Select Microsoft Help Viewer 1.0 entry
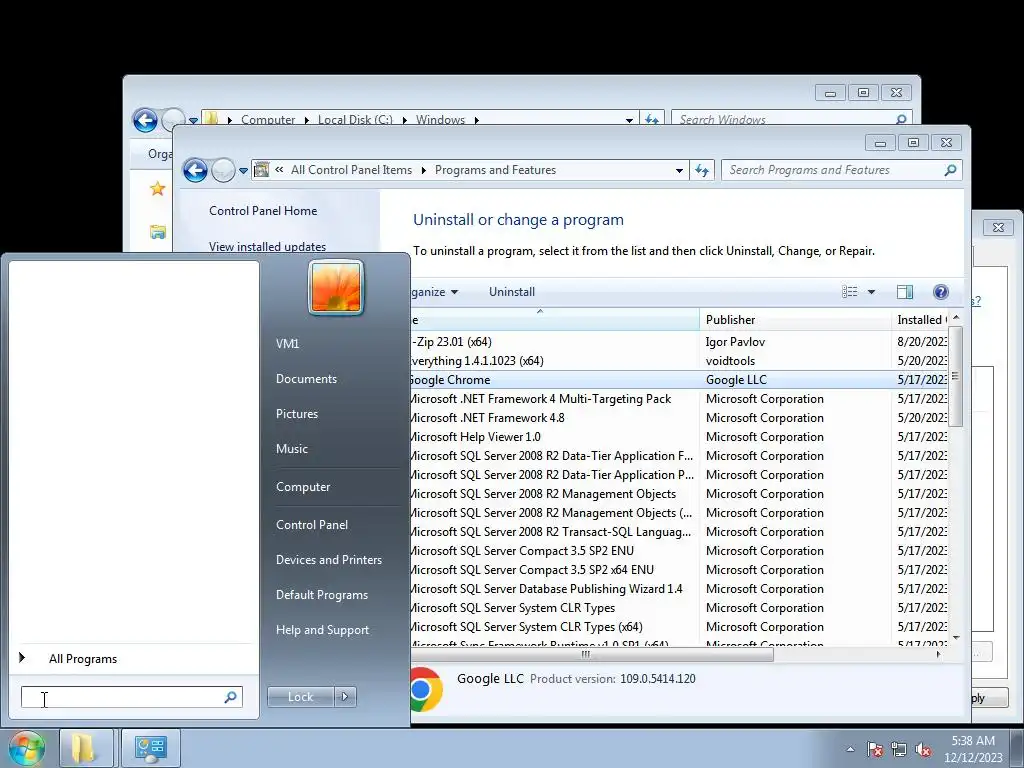Screen dimensions: 1024x768 pos(476,437)
